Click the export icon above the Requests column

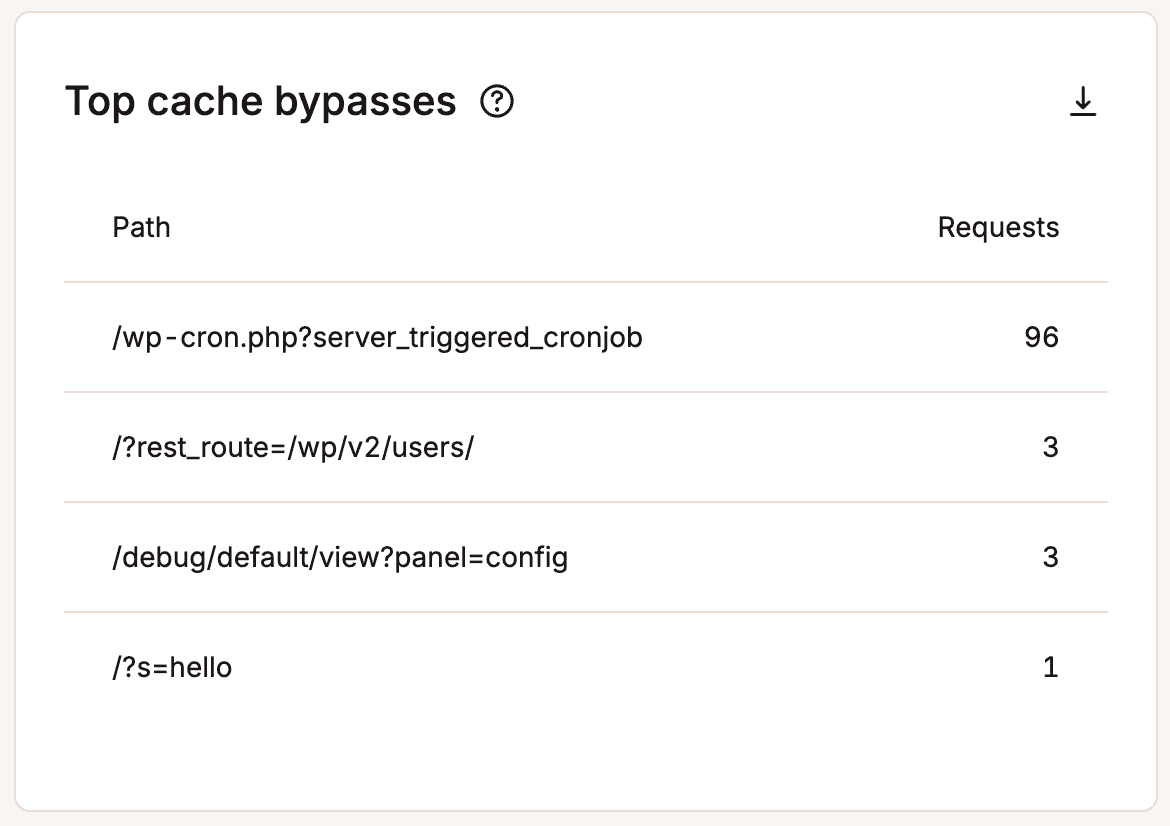point(1082,102)
